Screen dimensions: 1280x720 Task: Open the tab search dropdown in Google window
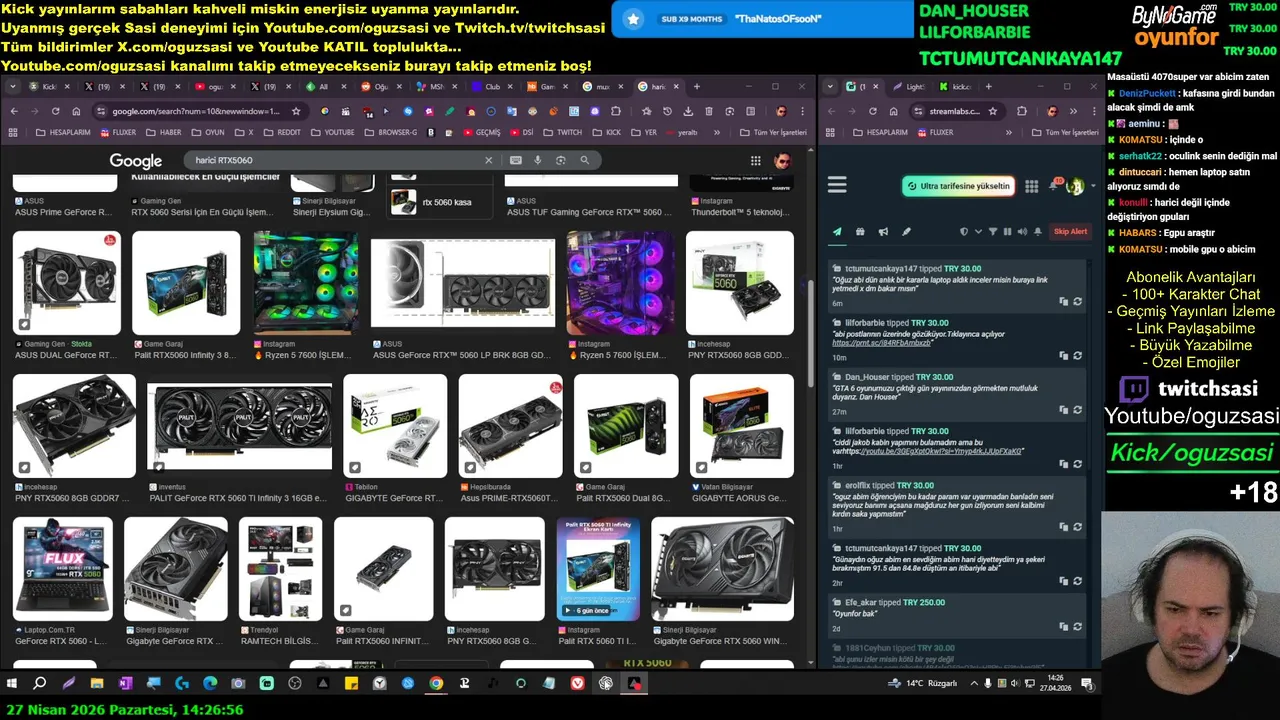(x=13, y=87)
